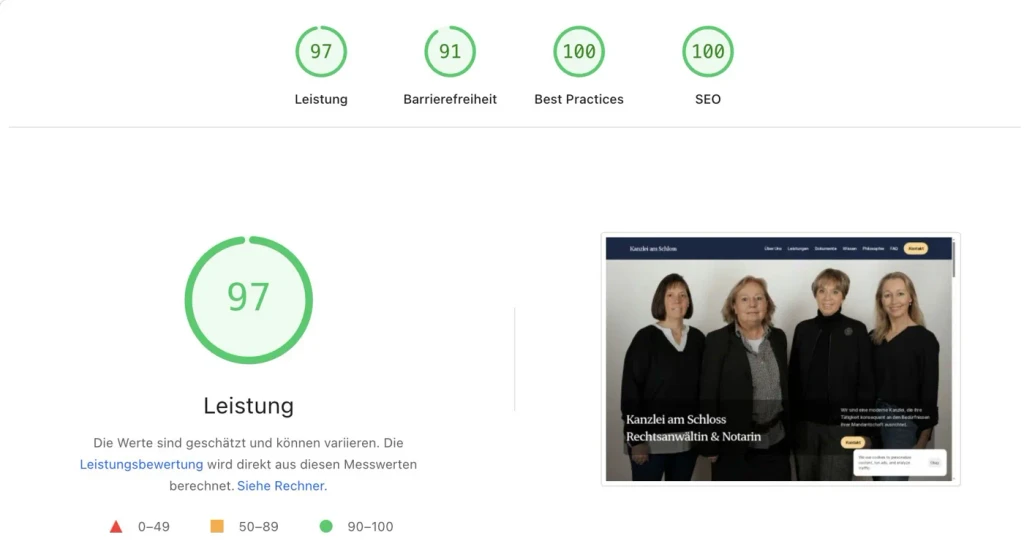Click Kanzlei am Schloss logo in thumbnail header
The width and height of the screenshot is (1024, 552).
(x=653, y=249)
